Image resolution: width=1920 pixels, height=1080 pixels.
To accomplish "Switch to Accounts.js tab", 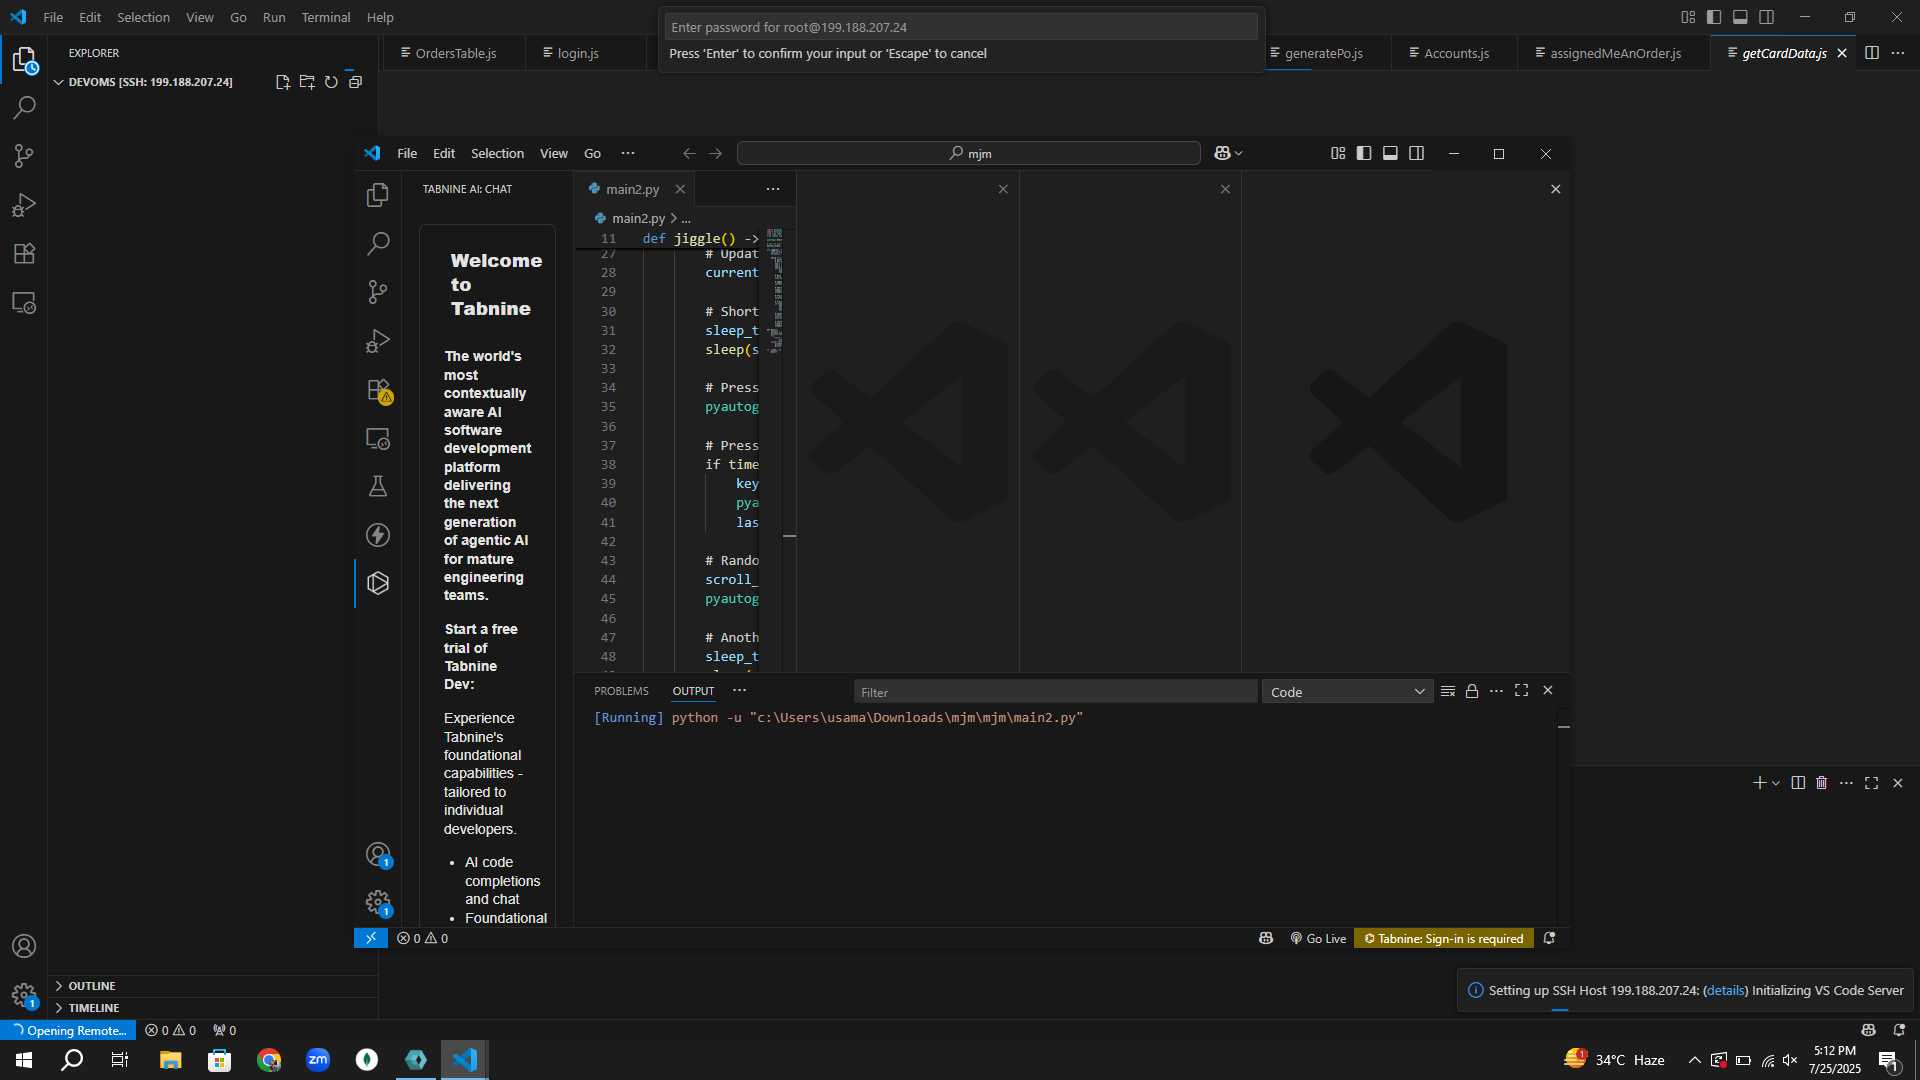I will click(x=1456, y=53).
